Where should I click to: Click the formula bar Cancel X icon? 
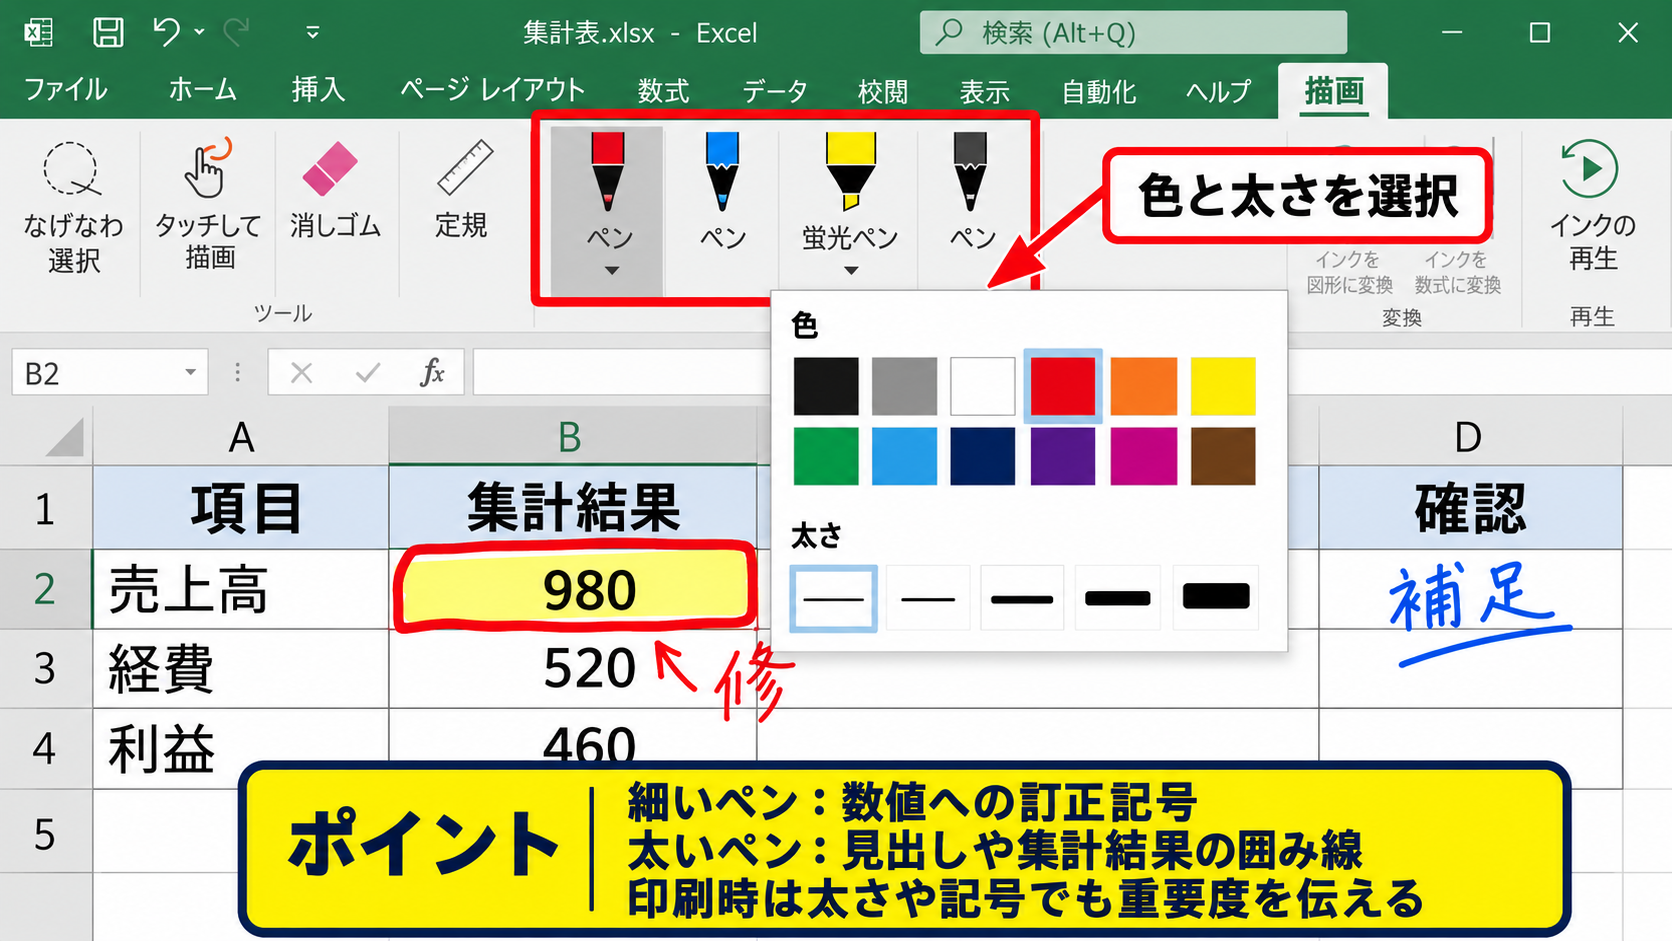tap(301, 373)
